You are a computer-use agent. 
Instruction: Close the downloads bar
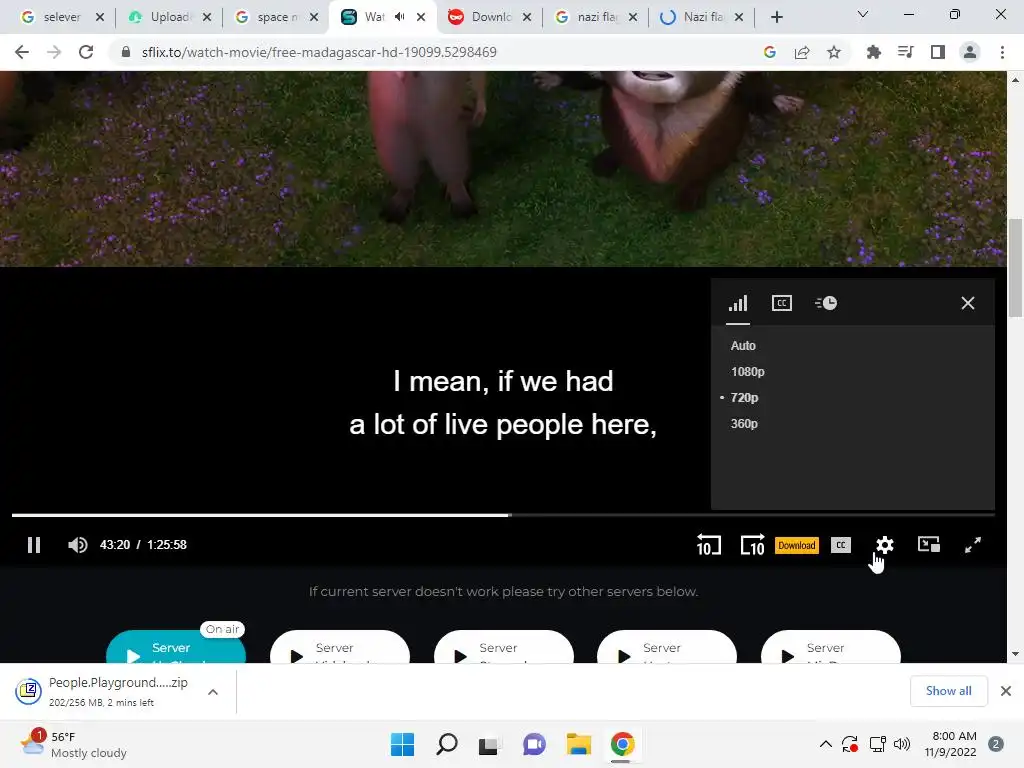pyautogui.click(x=1006, y=691)
